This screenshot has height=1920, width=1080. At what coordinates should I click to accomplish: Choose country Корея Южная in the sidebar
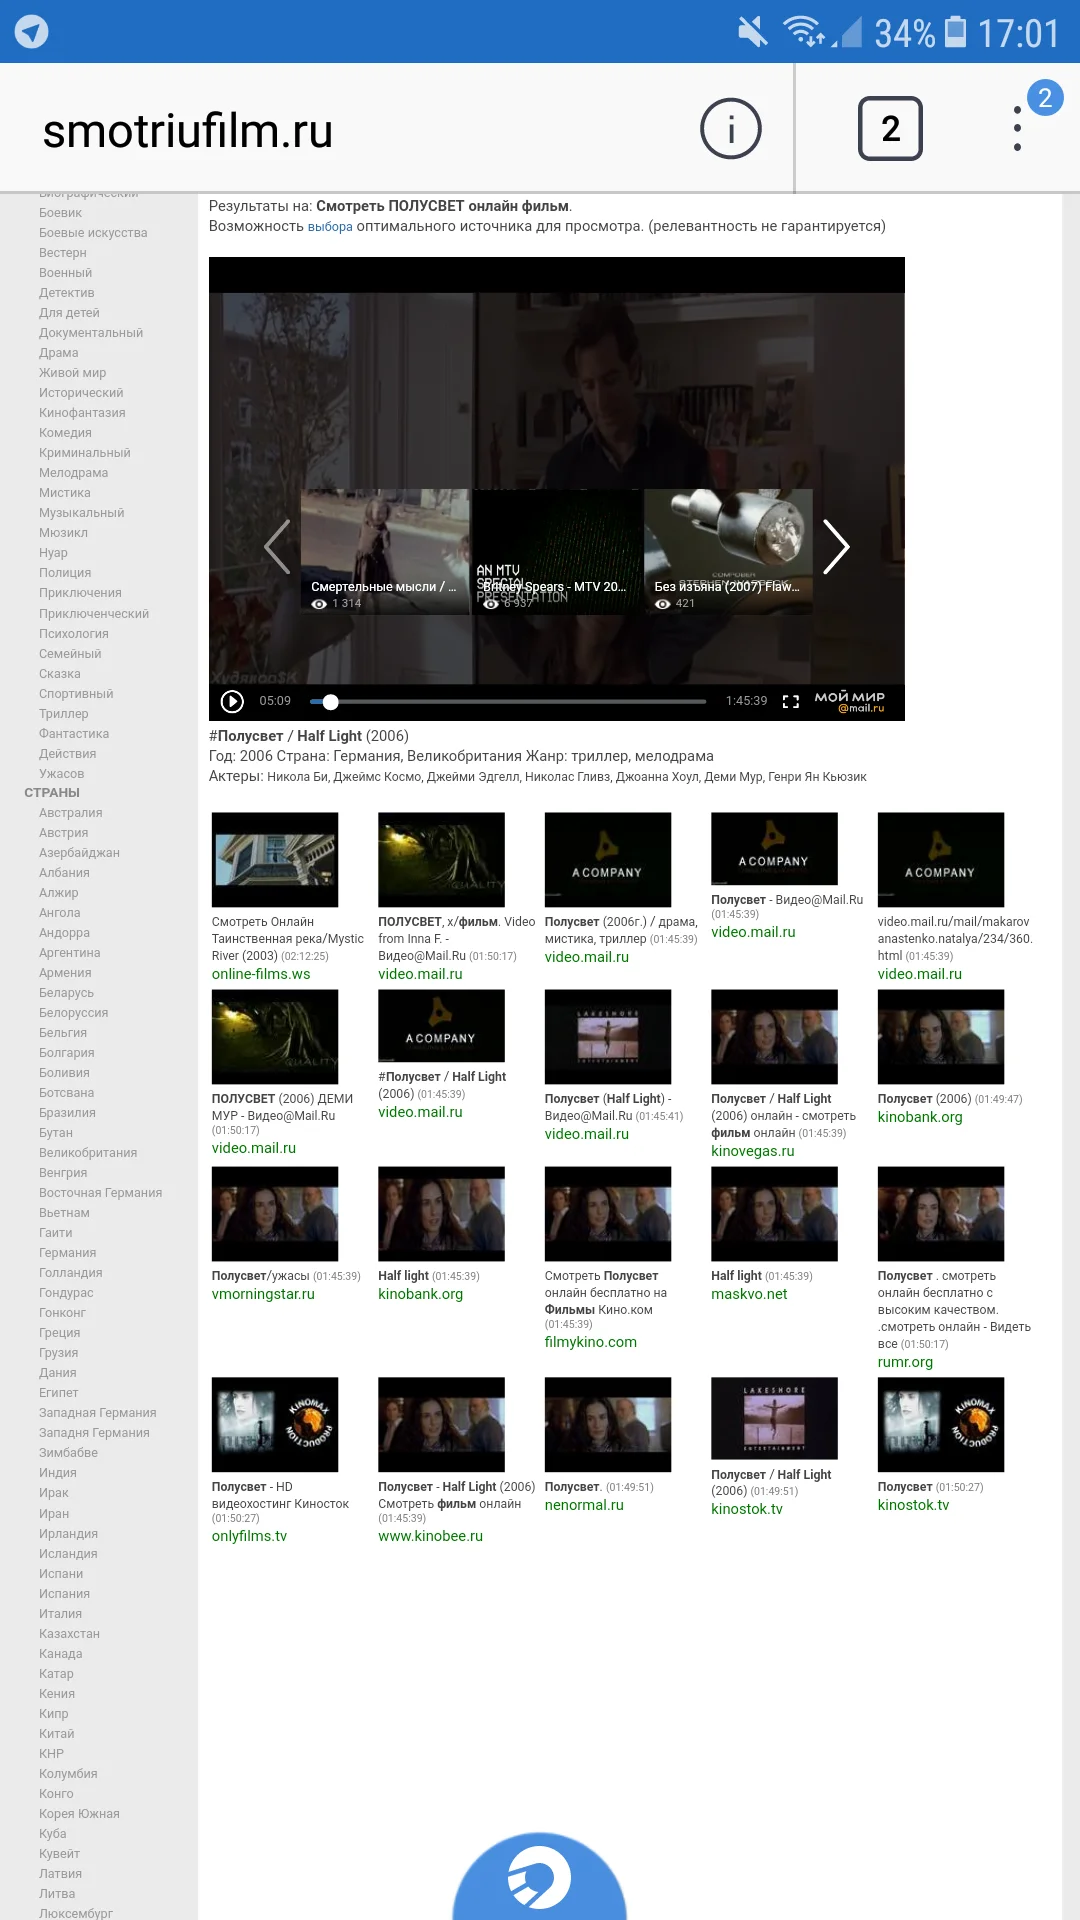79,1814
